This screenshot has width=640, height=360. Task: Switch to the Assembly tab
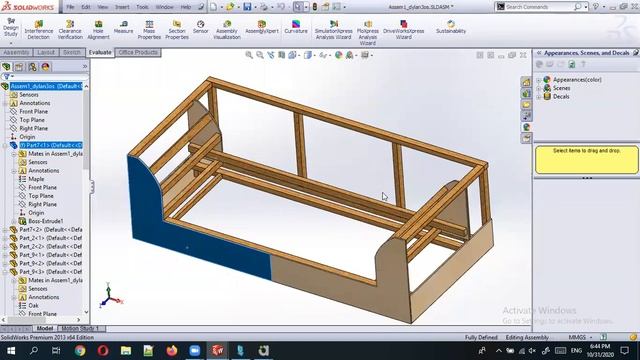[16, 53]
